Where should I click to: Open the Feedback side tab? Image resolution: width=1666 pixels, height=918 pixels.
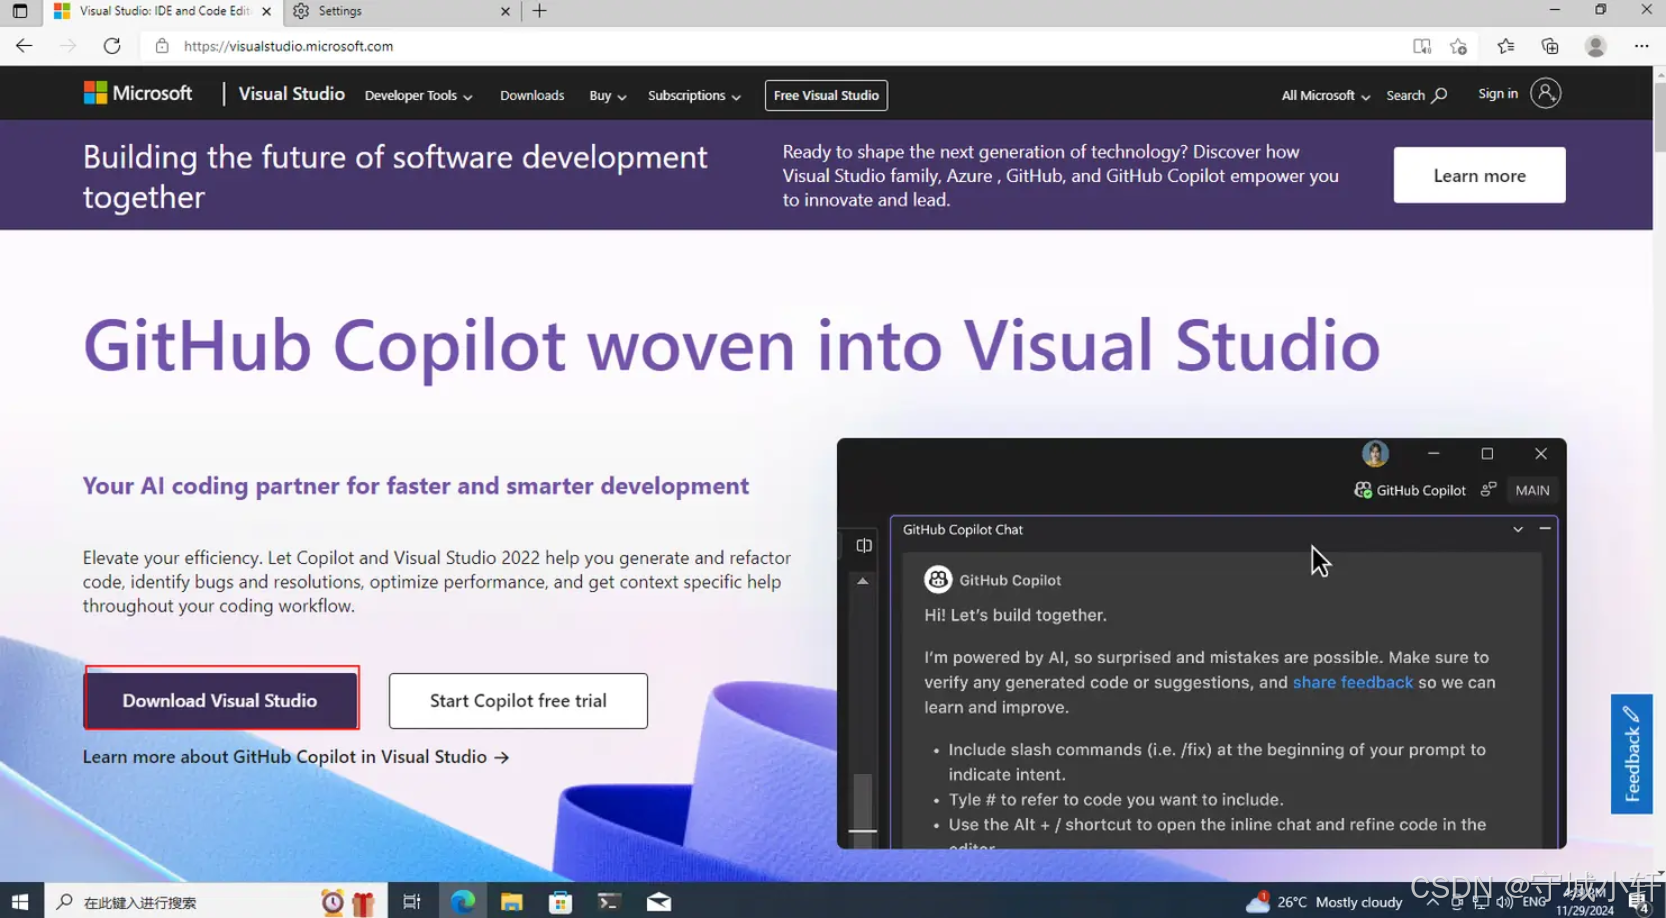pos(1631,754)
